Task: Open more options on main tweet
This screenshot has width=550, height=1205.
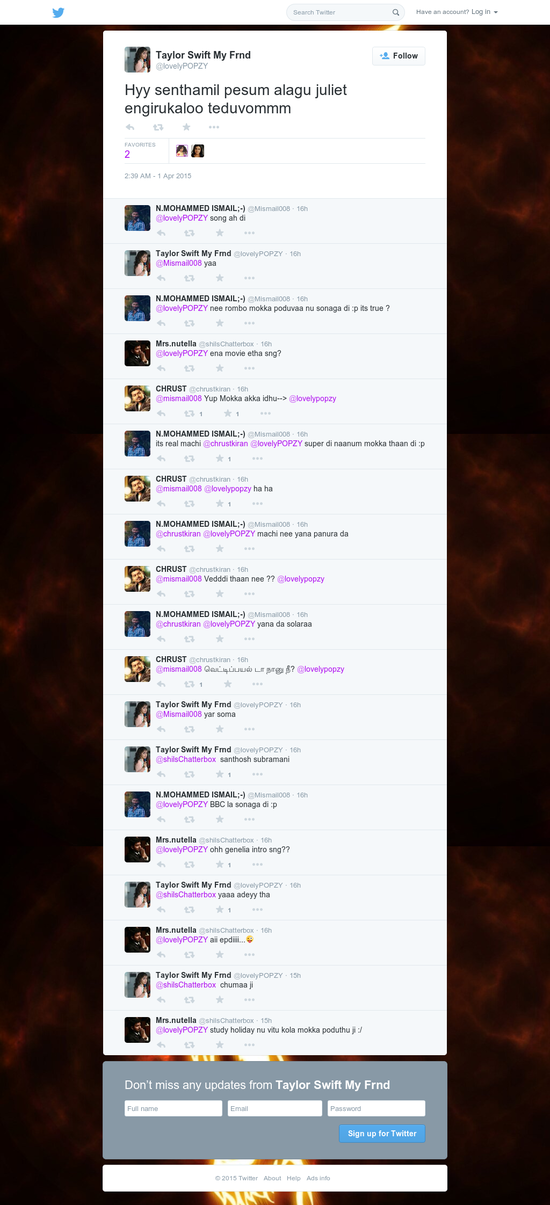Action: click(214, 127)
